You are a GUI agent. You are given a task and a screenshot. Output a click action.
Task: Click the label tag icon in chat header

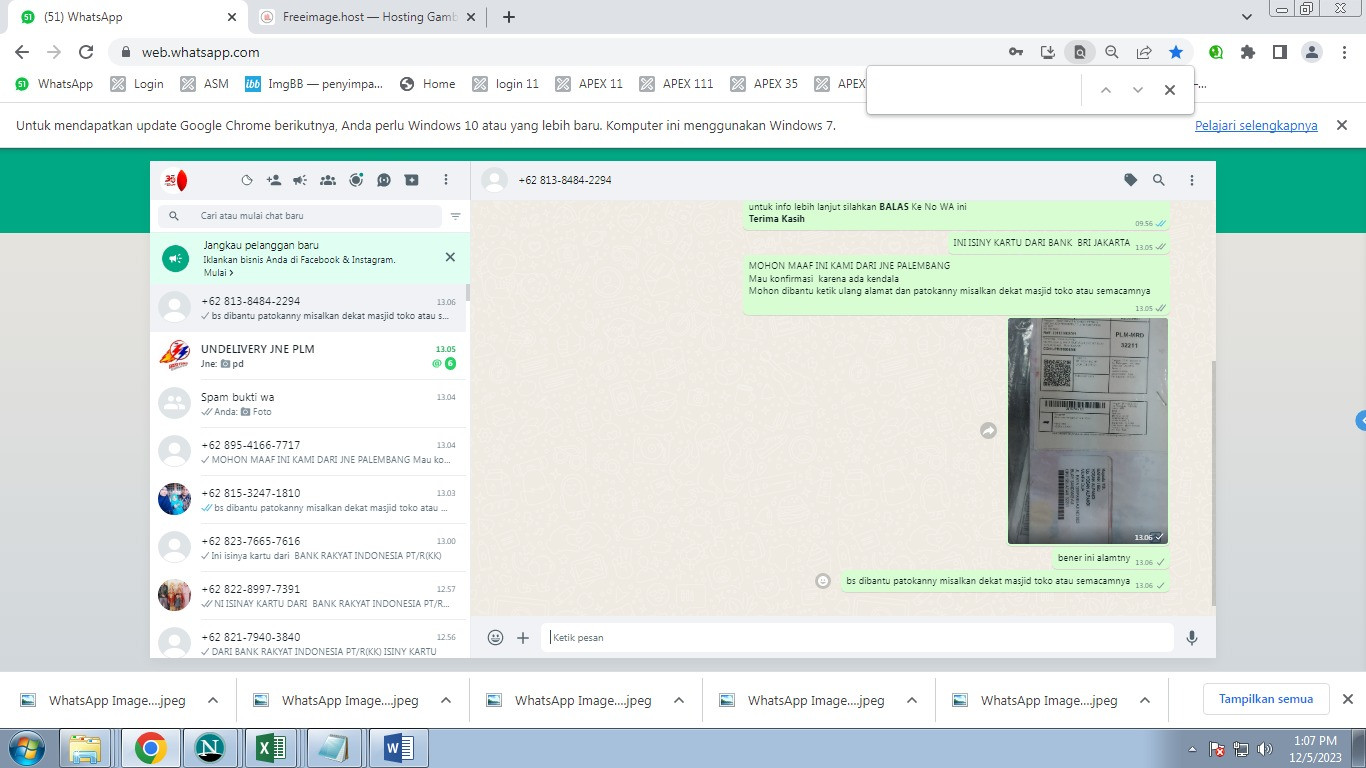click(1131, 180)
